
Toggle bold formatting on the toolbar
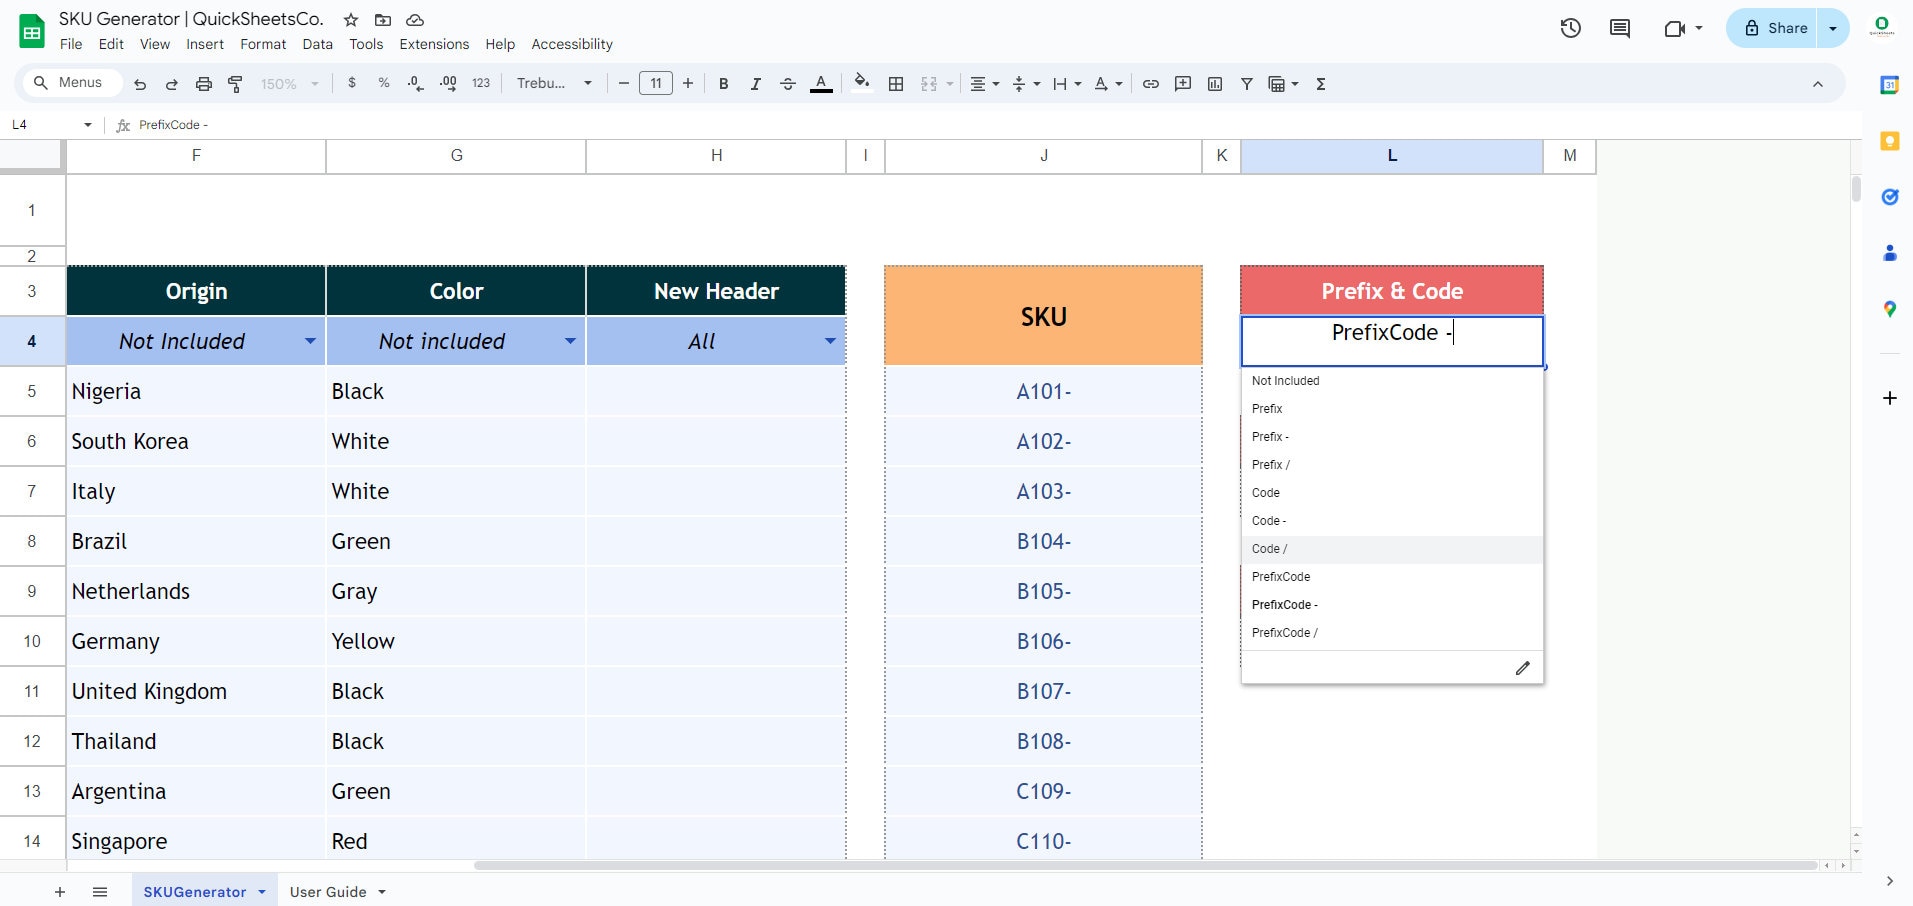[724, 83]
